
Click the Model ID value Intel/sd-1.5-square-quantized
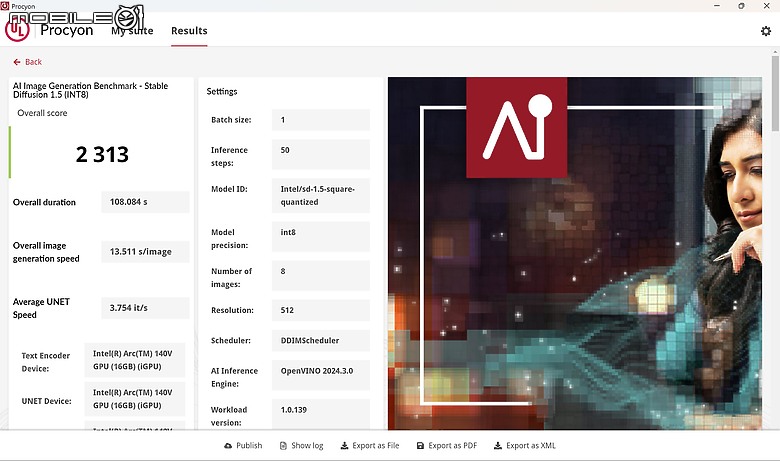point(321,195)
